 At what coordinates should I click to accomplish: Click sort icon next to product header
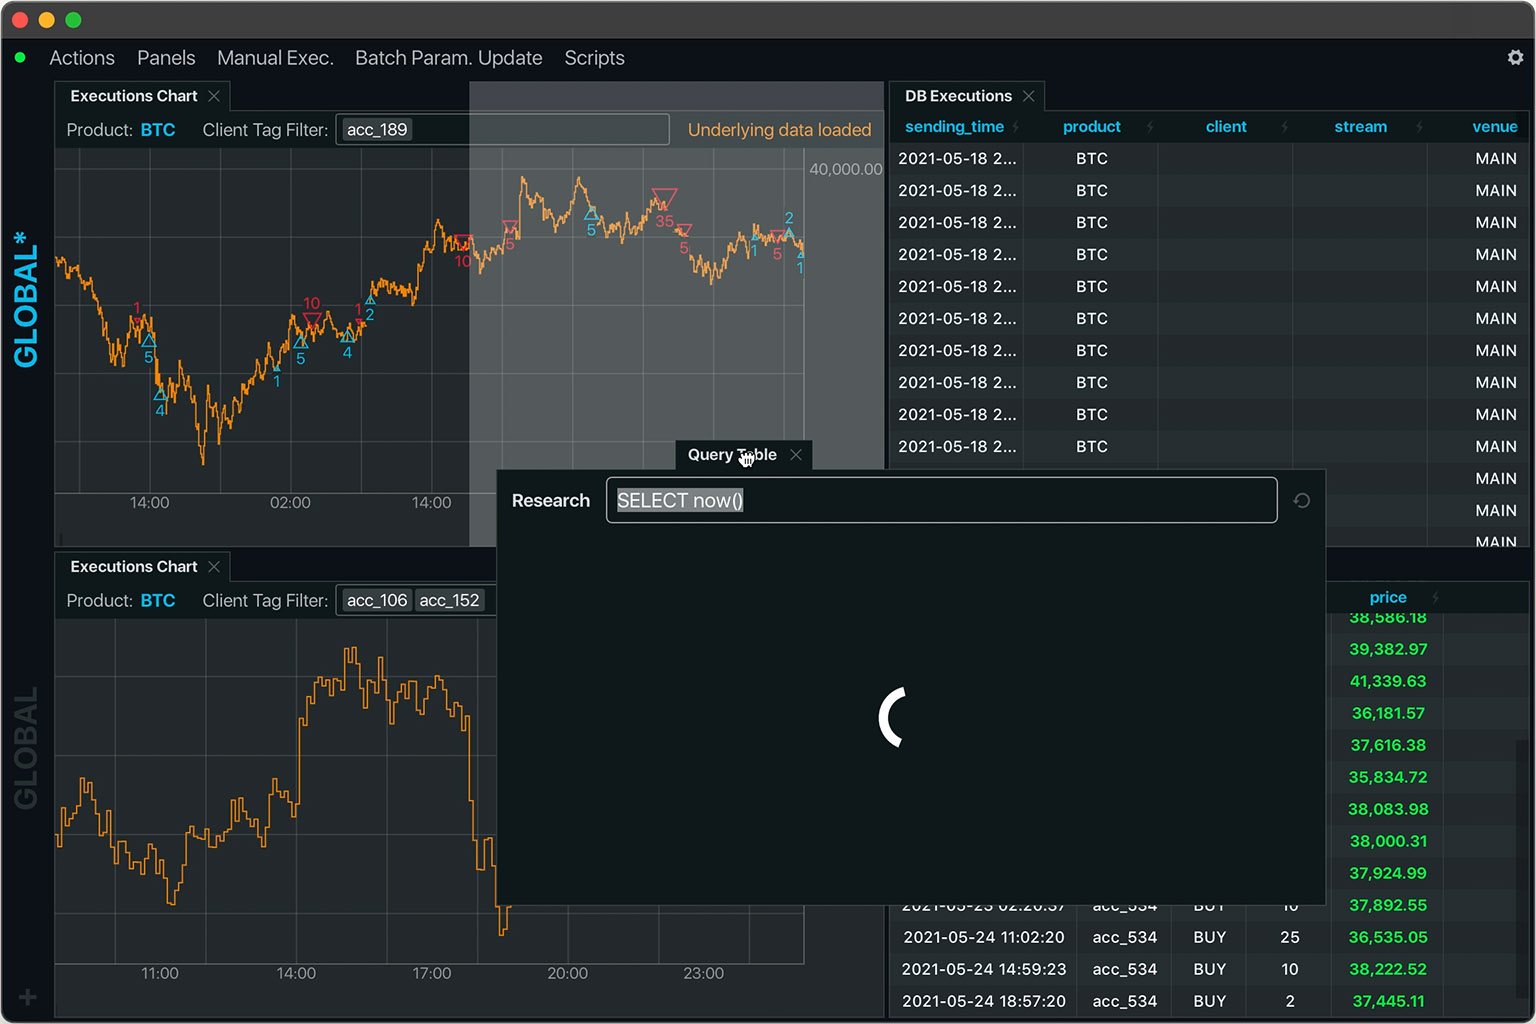pos(1150,127)
